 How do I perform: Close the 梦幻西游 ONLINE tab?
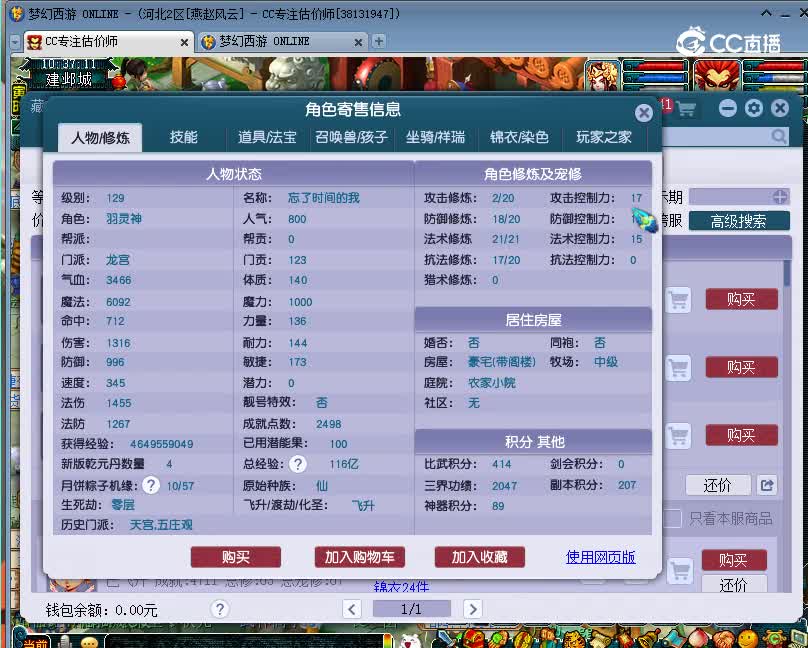point(358,42)
